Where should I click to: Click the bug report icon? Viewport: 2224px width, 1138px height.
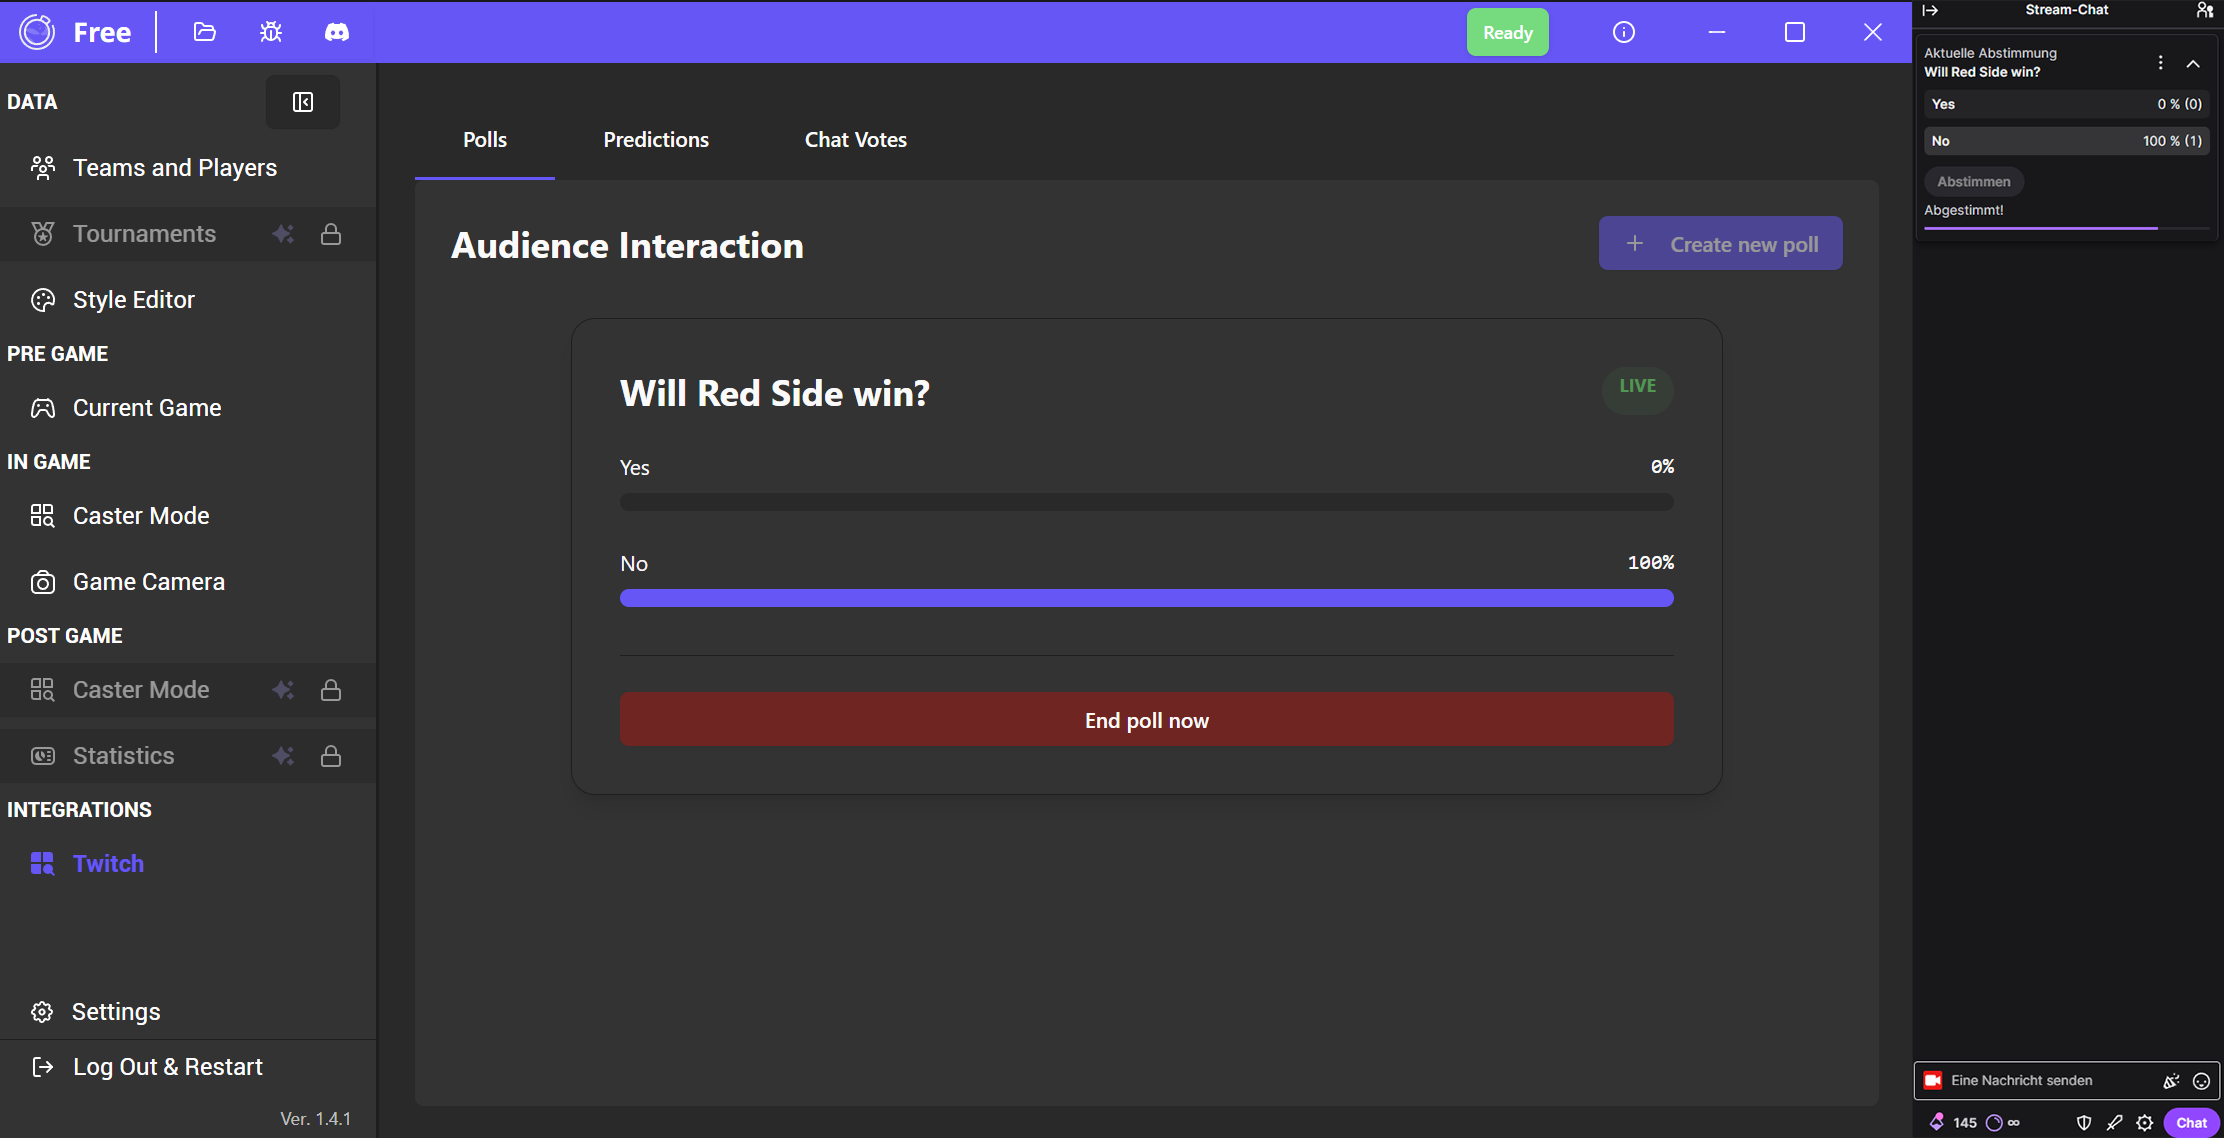coord(271,32)
